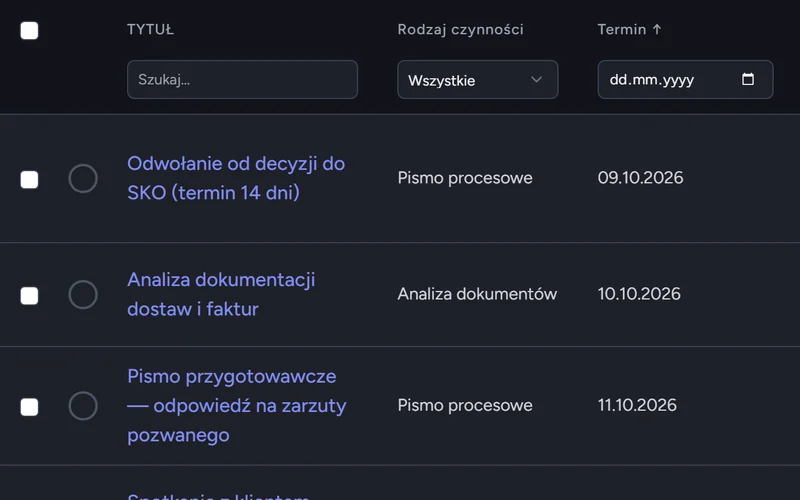Click Pismo procesowe in Pismo przygotowawcze row
Image resolution: width=800 pixels, height=500 pixels.
465,405
